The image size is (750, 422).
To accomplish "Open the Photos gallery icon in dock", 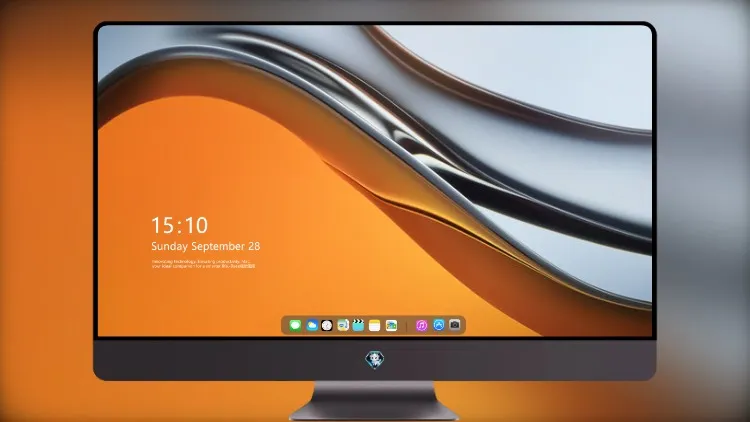I will pos(391,325).
